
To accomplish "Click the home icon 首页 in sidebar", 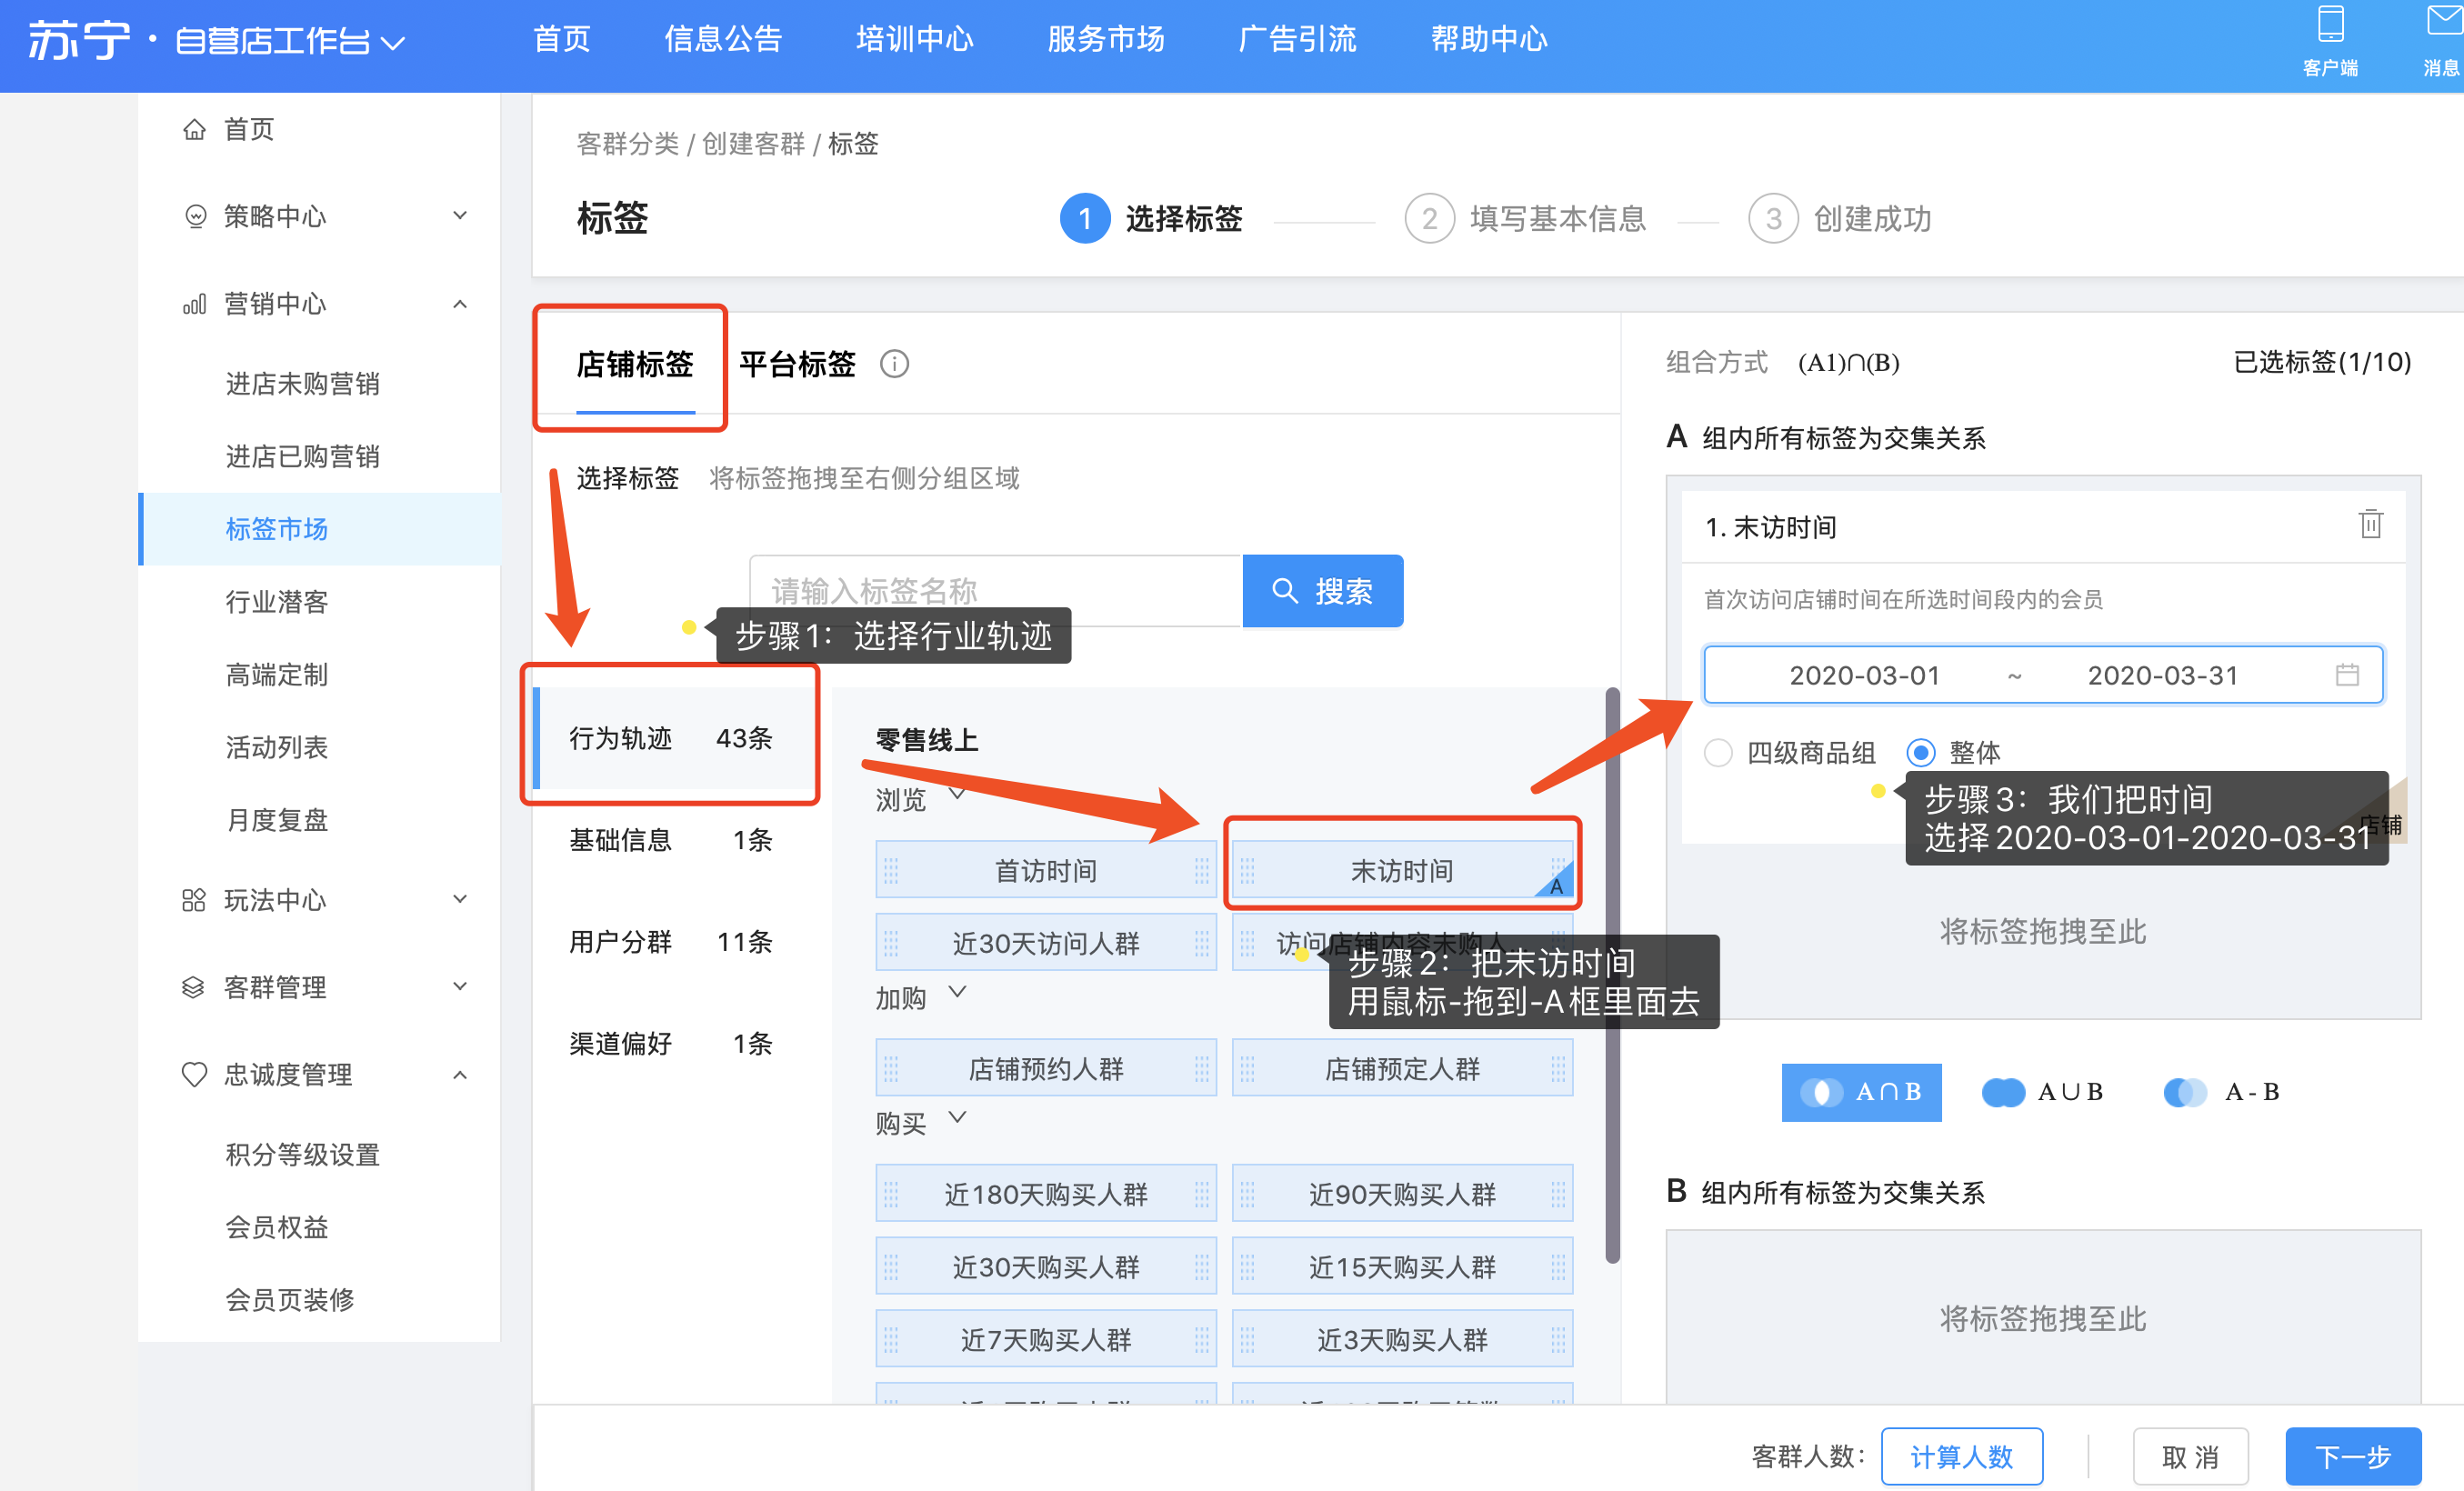I will click(195, 129).
